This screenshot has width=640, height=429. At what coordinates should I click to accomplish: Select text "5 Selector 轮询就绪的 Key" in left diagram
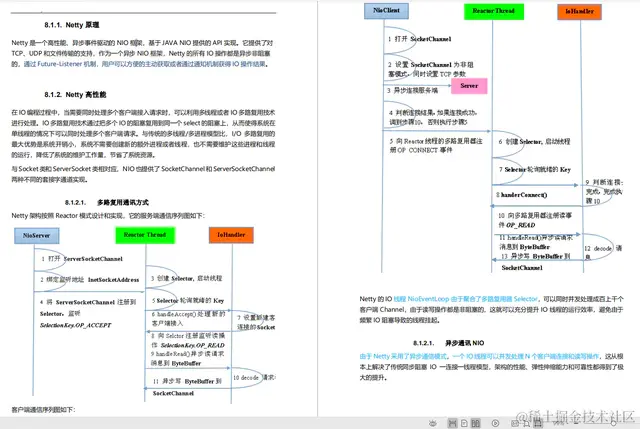188,300
